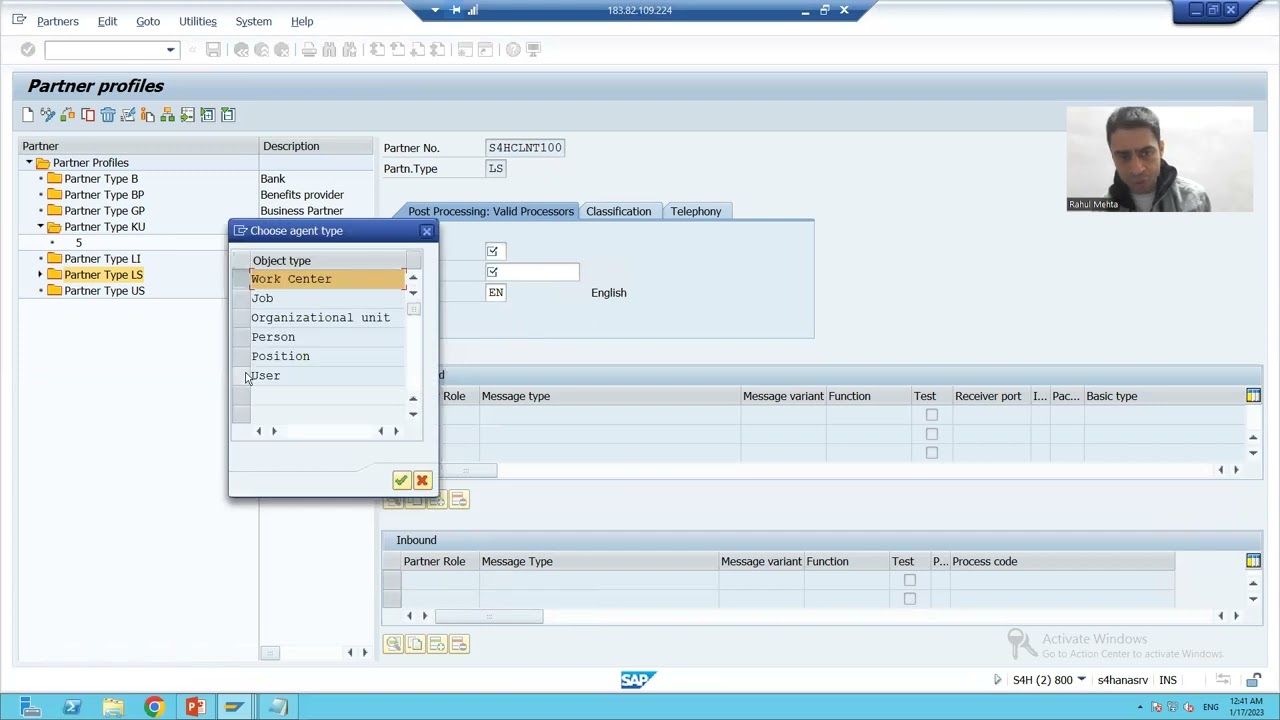Click the Expand subtree toolbar icon

click(x=208, y=115)
